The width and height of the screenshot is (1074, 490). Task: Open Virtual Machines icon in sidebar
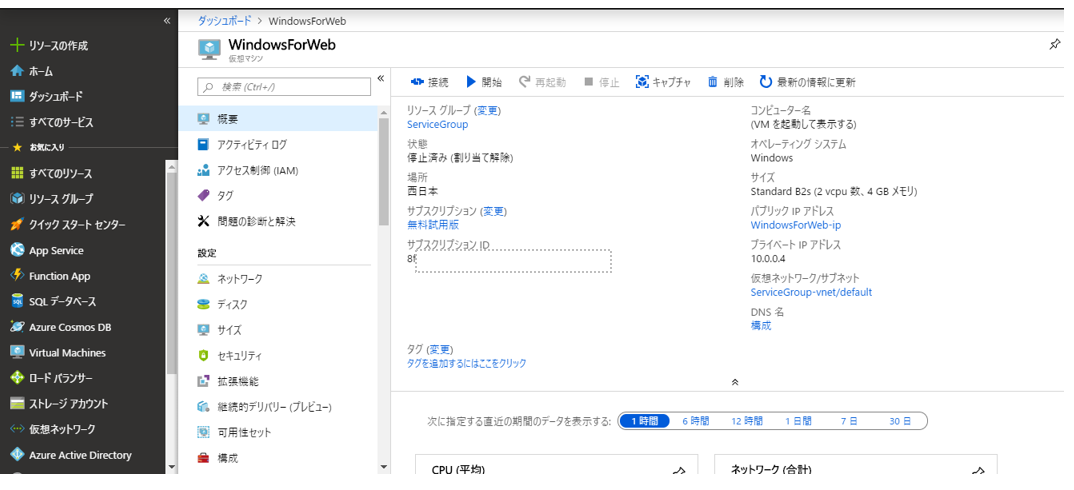18,352
